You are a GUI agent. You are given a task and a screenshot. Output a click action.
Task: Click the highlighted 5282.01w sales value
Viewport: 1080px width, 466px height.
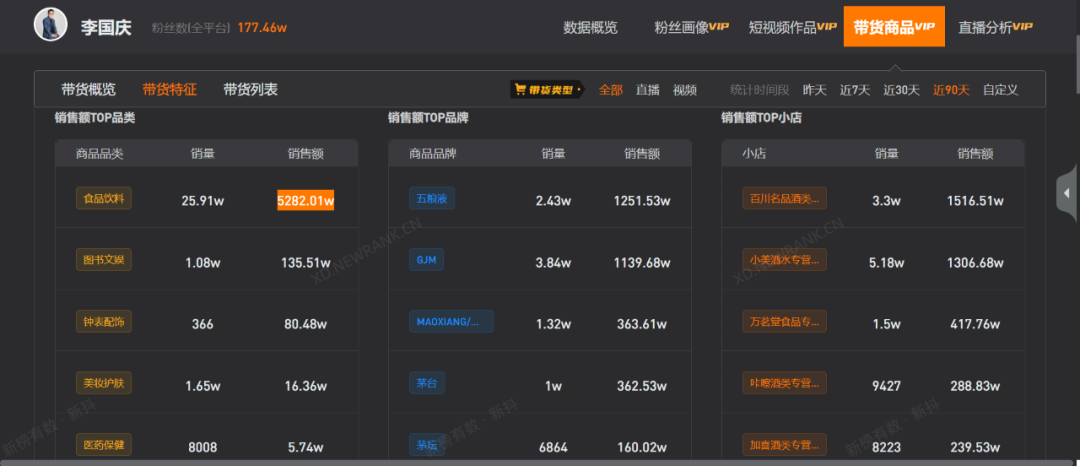306,200
